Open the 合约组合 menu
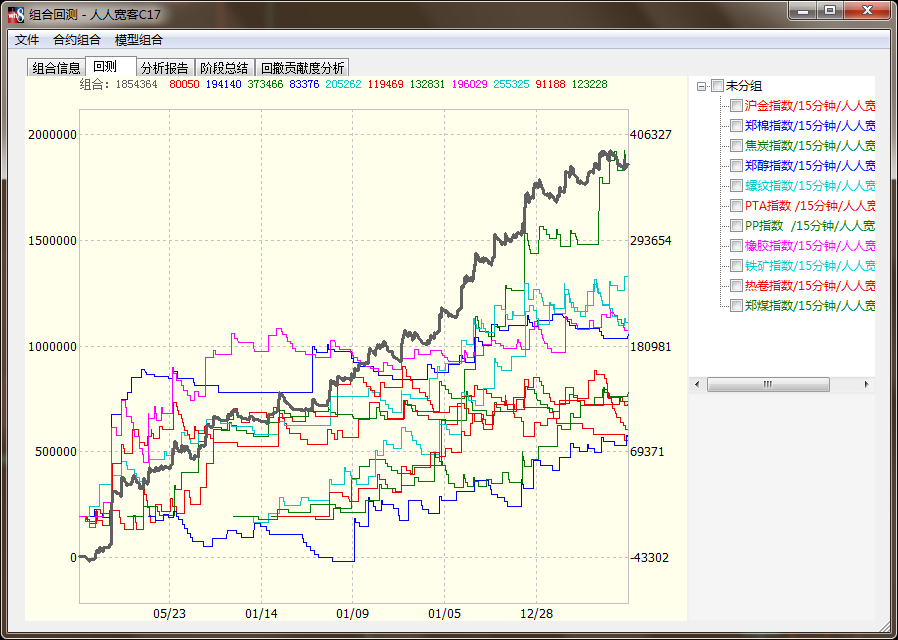The width and height of the screenshot is (898, 640). (x=77, y=39)
